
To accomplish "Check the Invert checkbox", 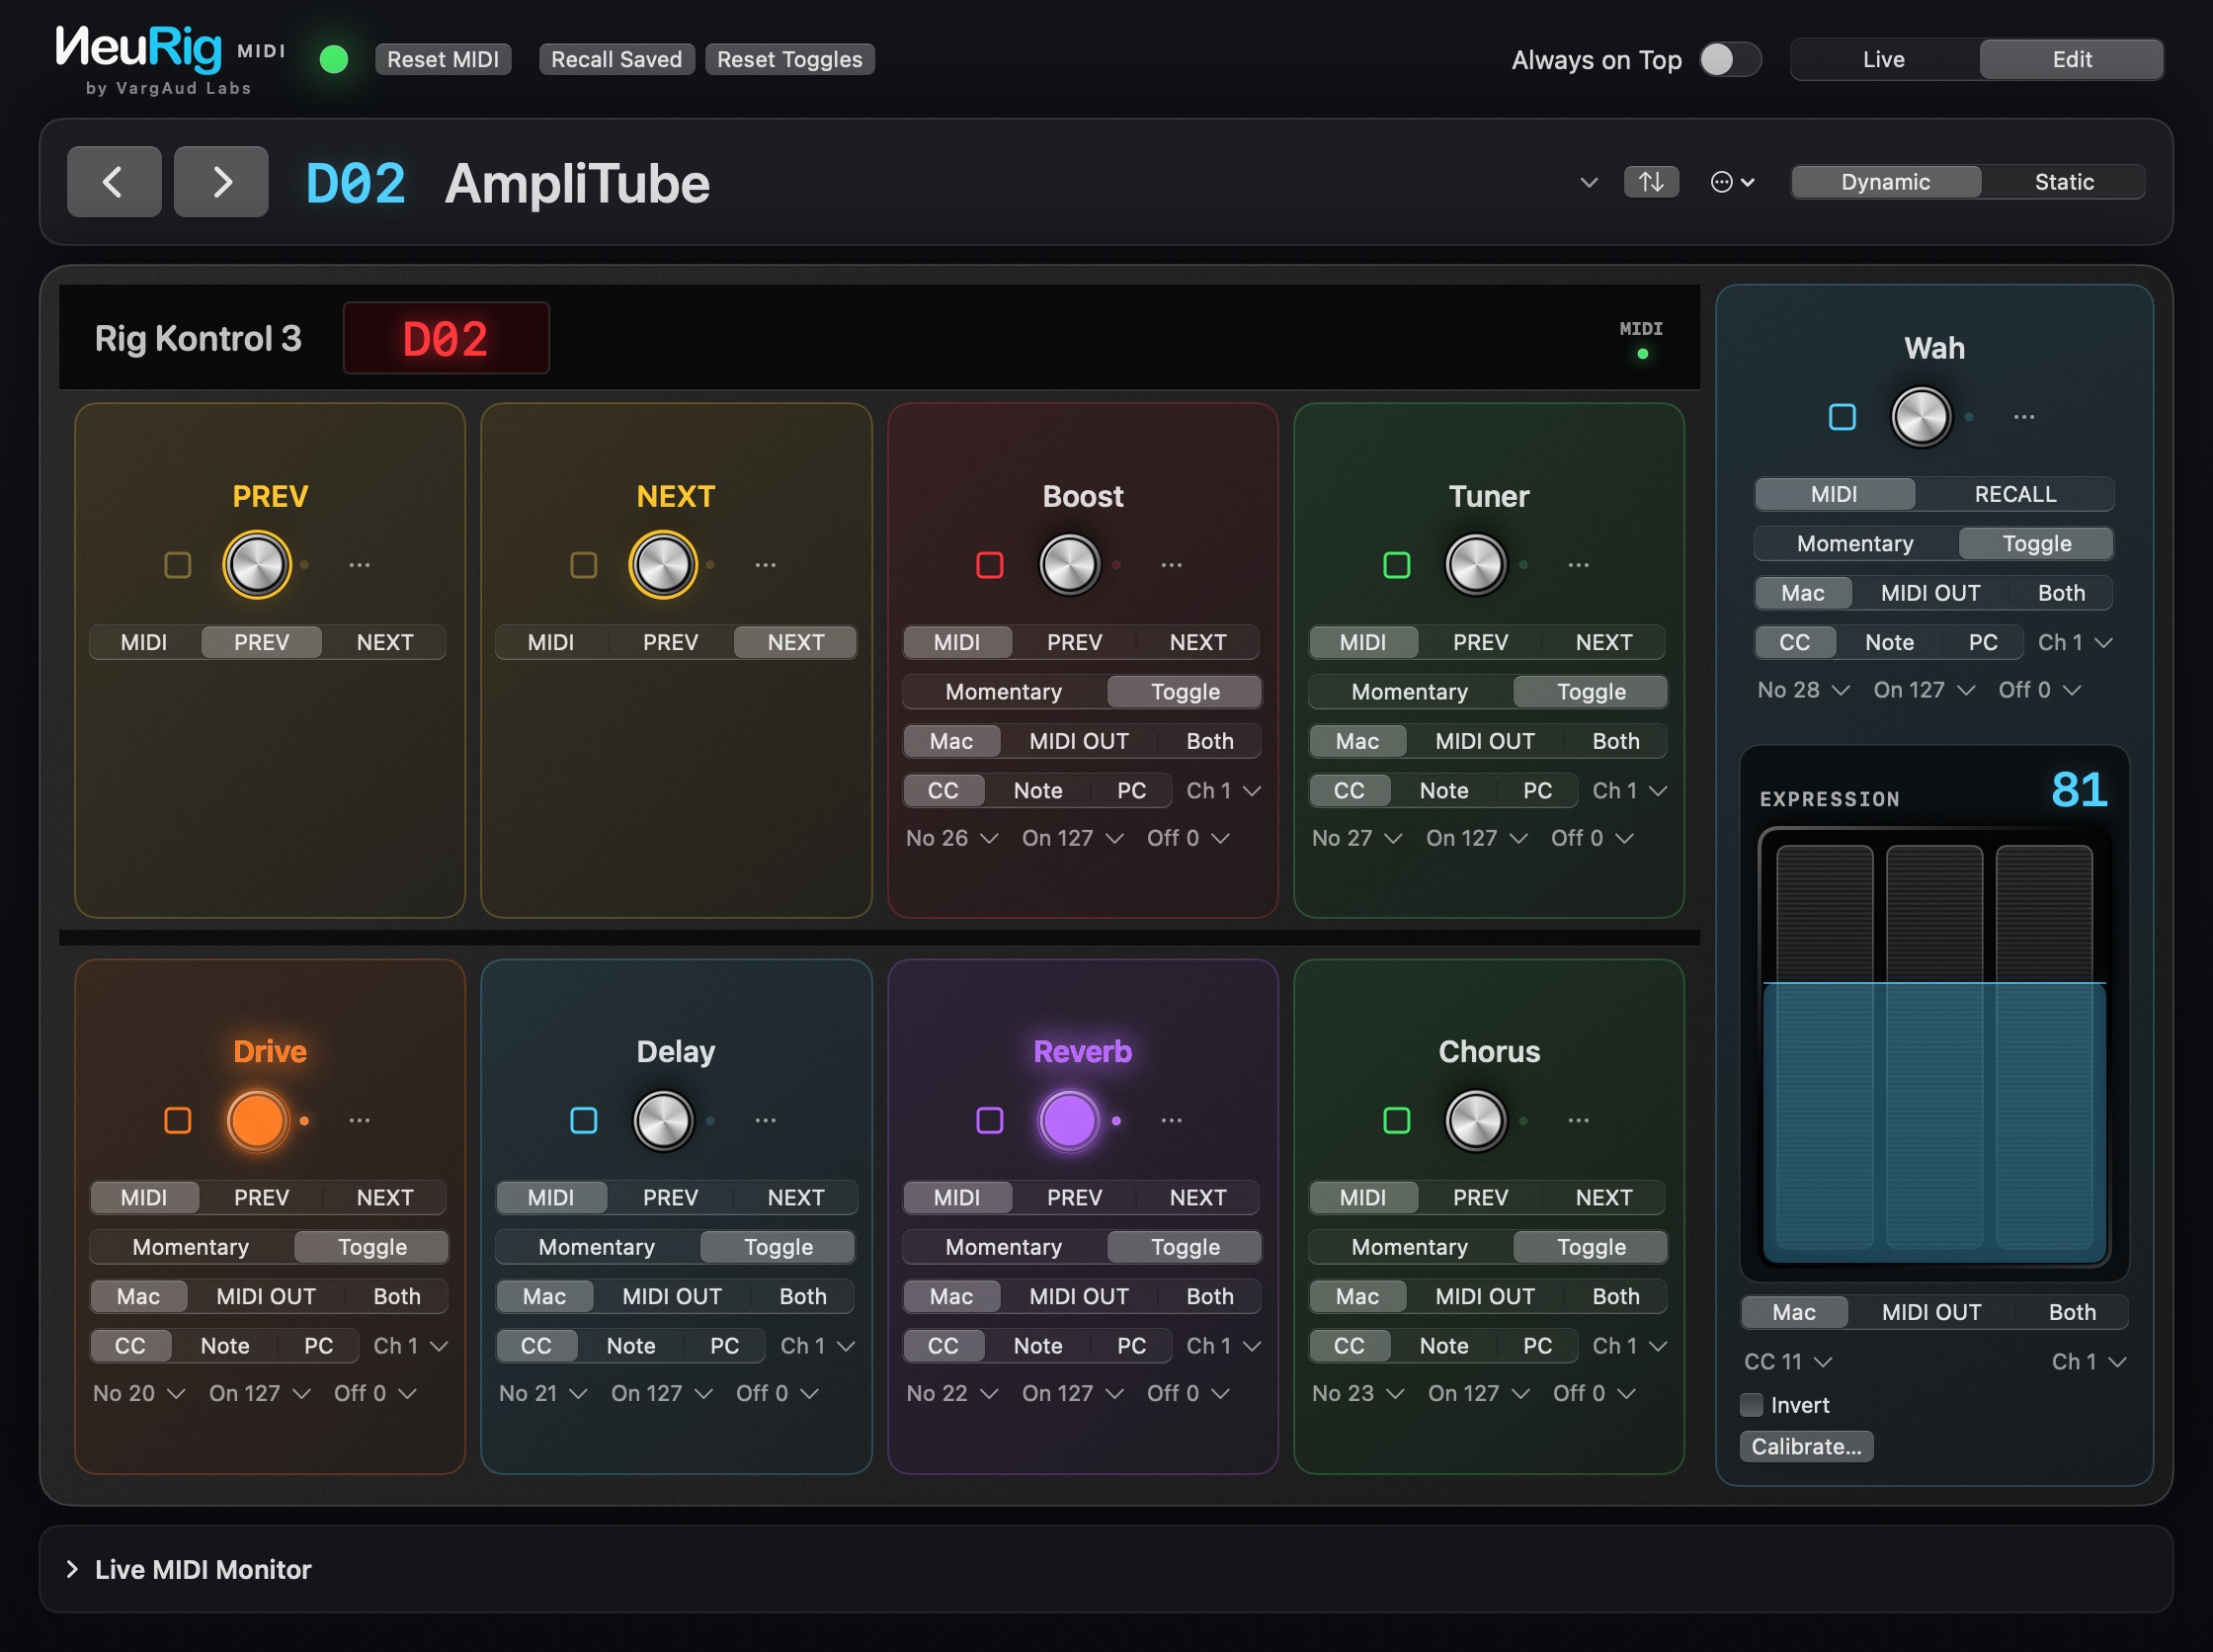I will 1752,1405.
